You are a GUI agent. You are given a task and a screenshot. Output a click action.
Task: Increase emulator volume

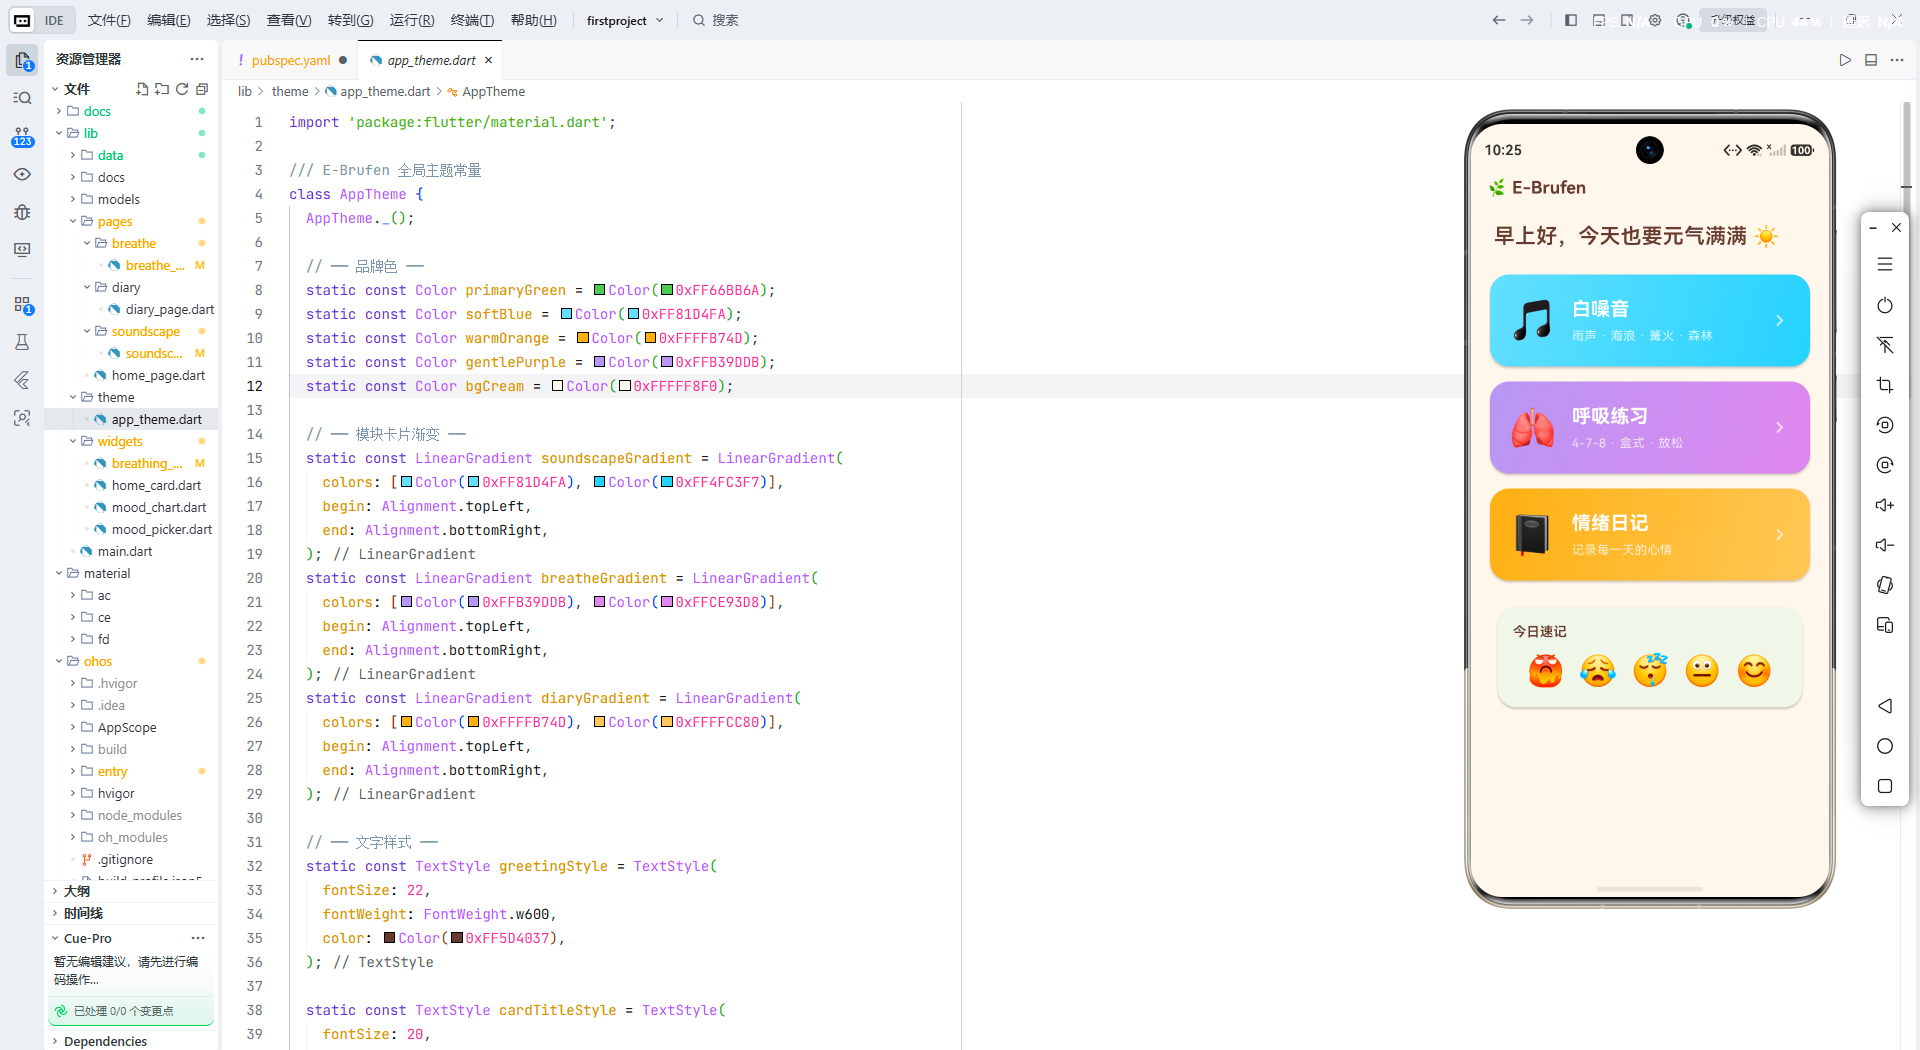tap(1885, 505)
